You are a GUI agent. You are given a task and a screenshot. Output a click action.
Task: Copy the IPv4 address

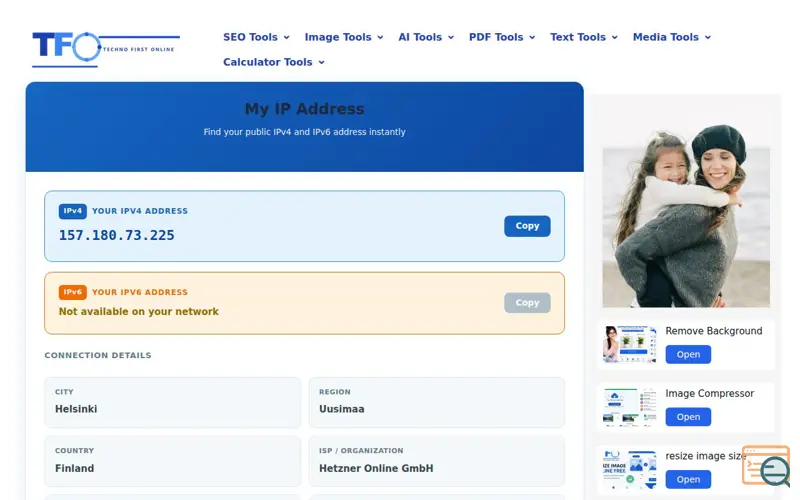(x=527, y=226)
